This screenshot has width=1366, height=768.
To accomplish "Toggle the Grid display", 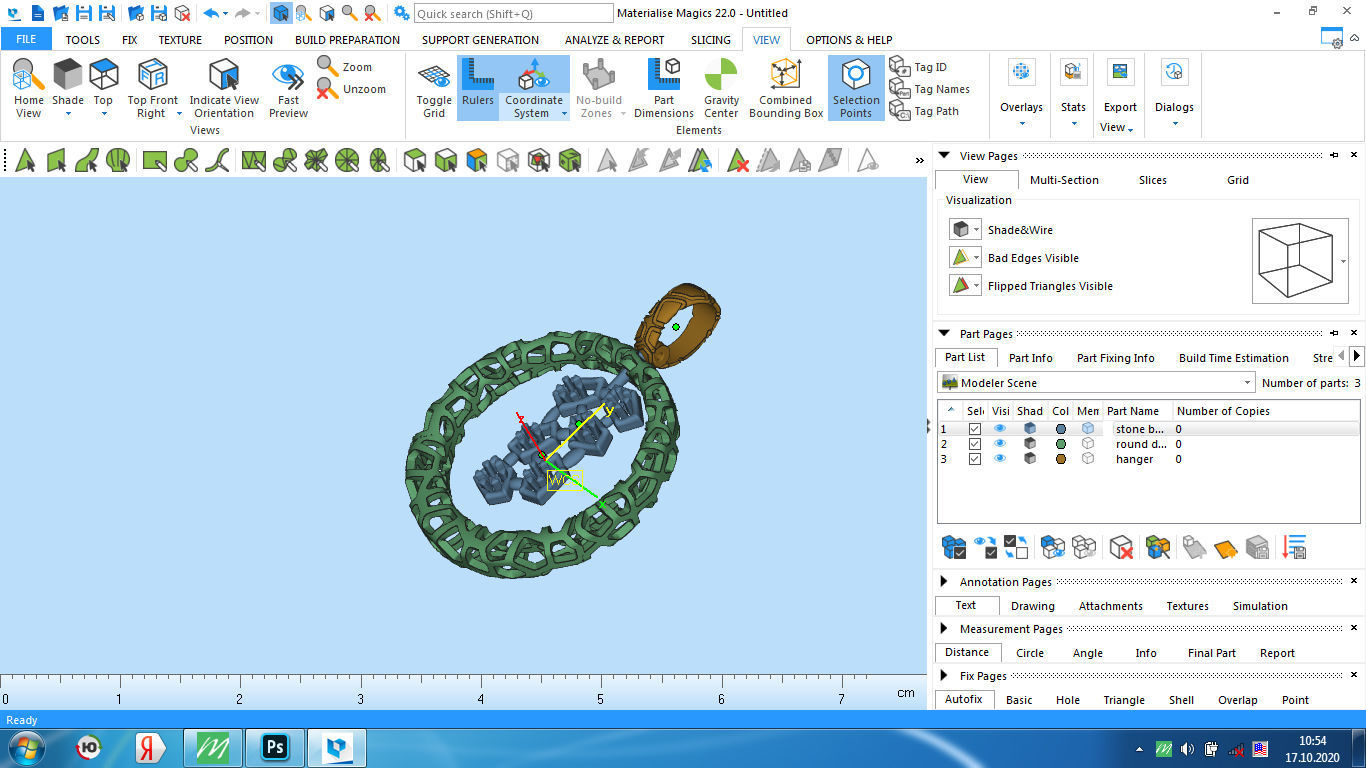I will [434, 86].
